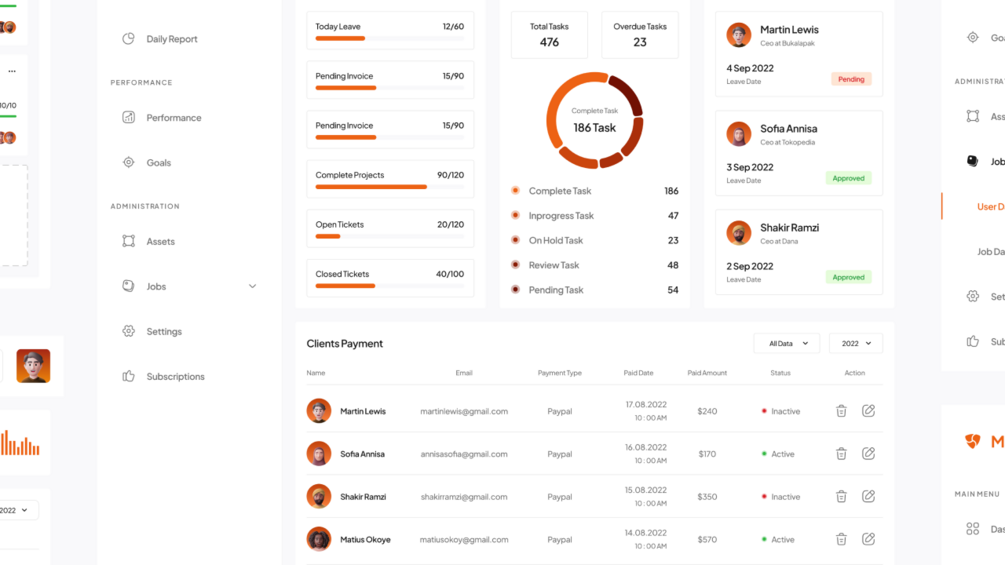
Task: Edit Shakir Ramzi payment row
Action: (868, 496)
